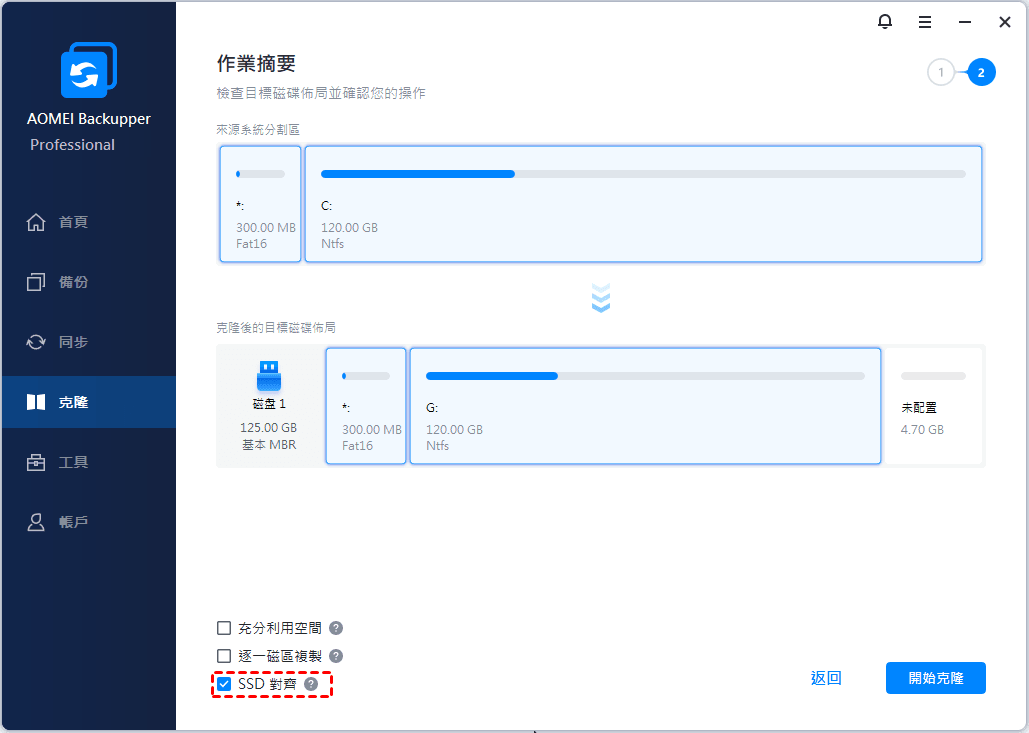
Task: Minimize the AOMEI Backupper window
Action: tap(965, 22)
